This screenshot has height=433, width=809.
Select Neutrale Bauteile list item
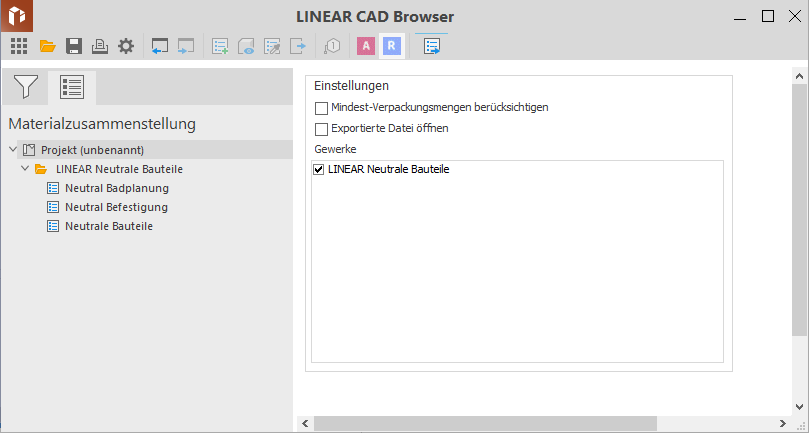point(109,226)
